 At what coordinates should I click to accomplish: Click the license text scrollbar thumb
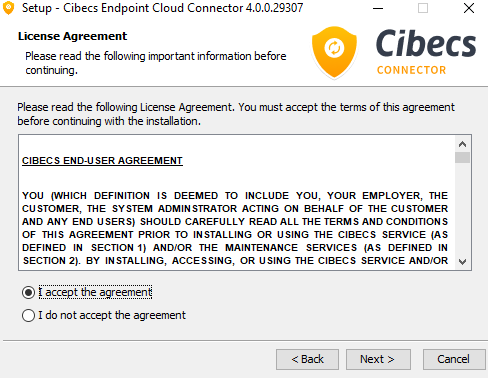coord(462,157)
